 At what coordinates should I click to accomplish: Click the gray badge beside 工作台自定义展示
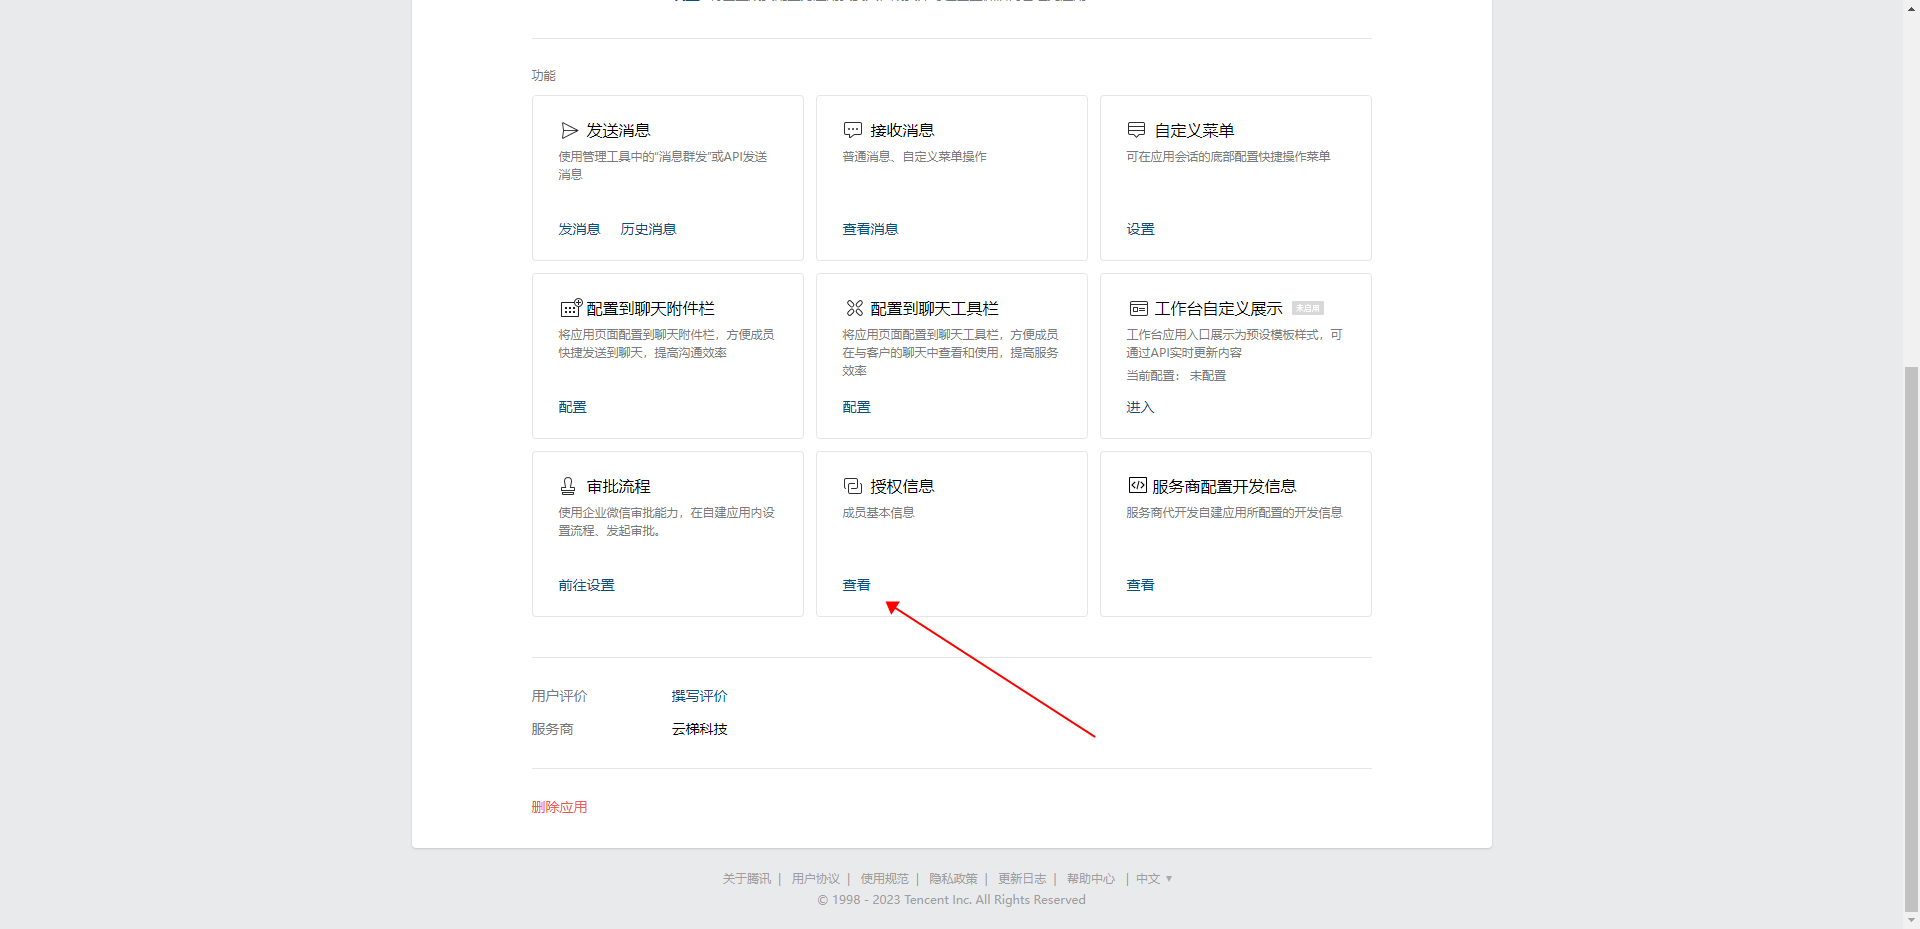coord(1307,308)
